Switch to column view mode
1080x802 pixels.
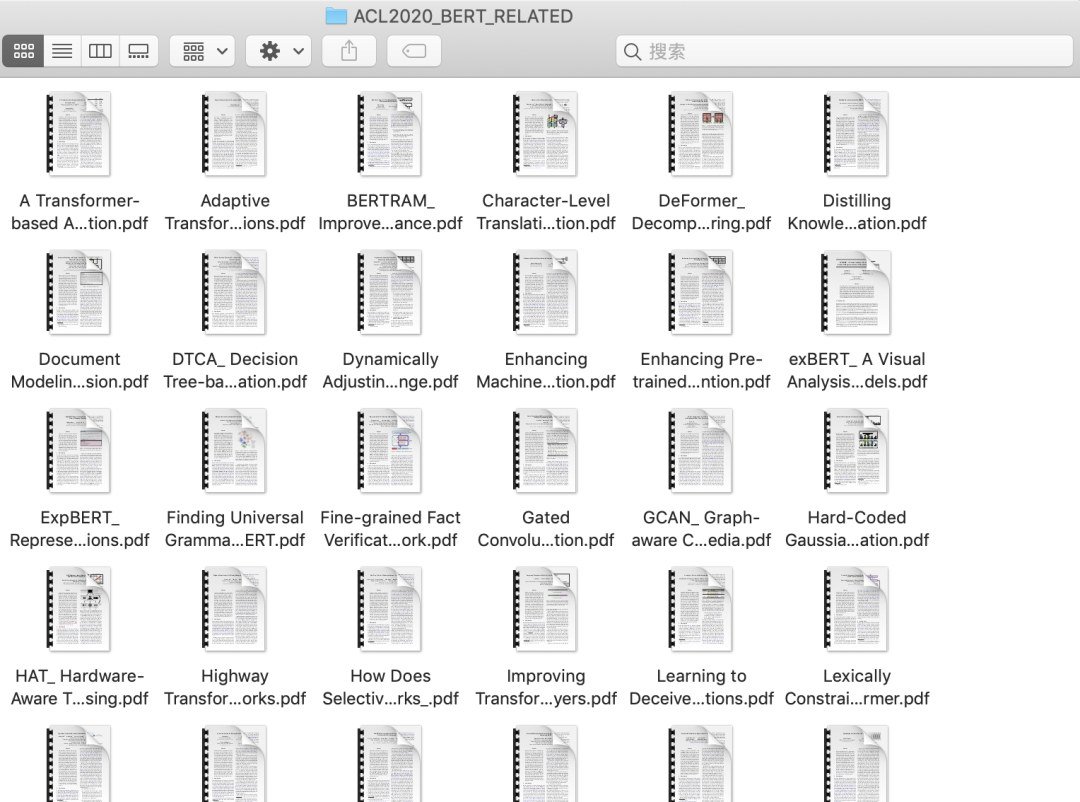coord(100,51)
